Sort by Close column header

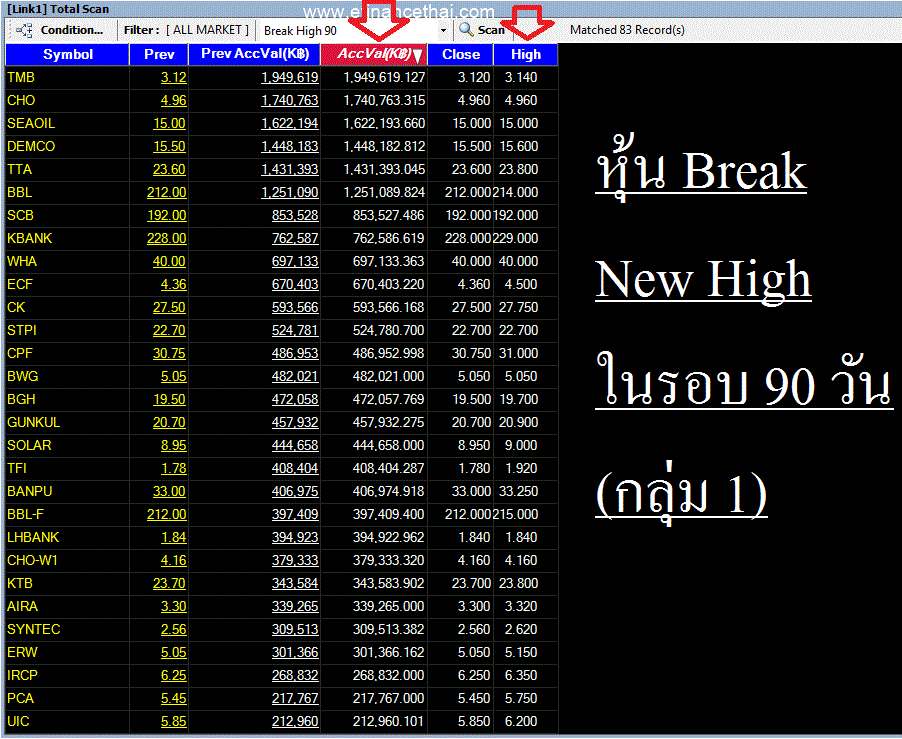coord(461,55)
